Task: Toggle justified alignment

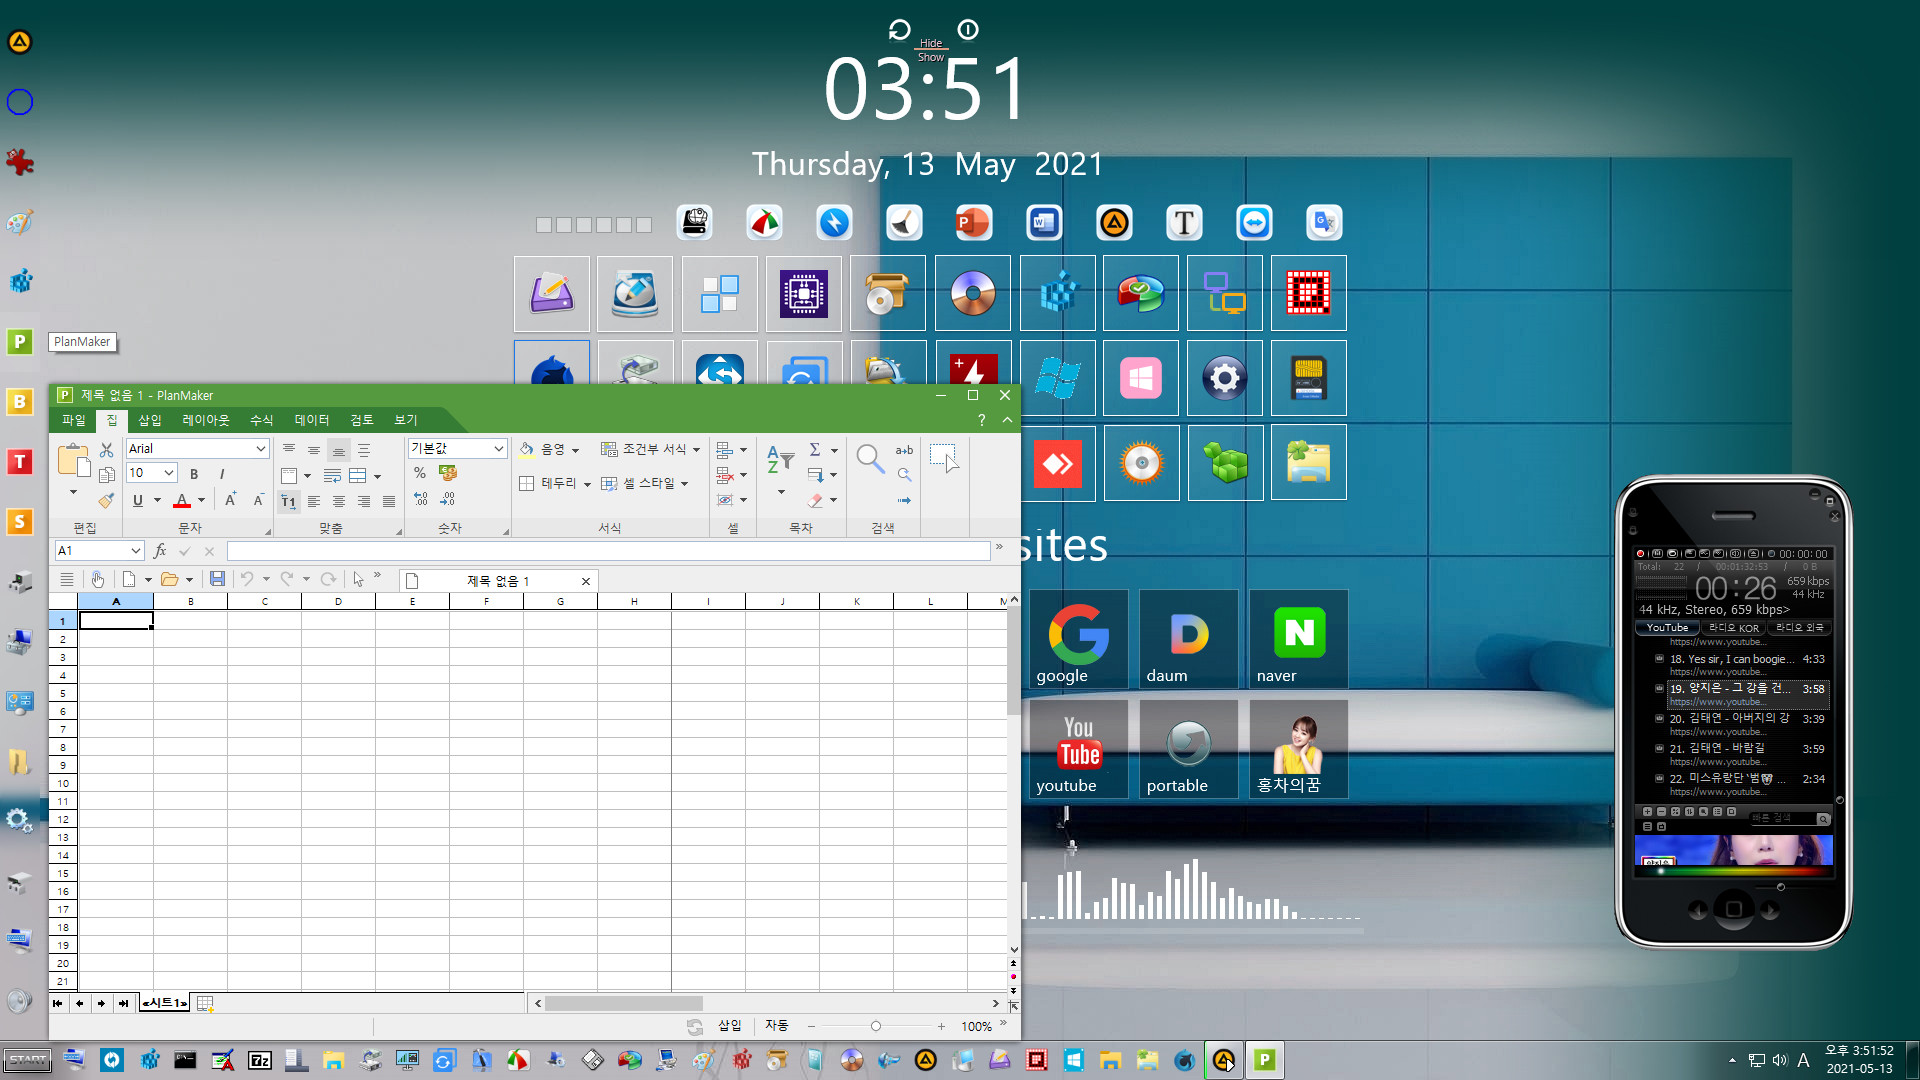Action: click(x=389, y=502)
